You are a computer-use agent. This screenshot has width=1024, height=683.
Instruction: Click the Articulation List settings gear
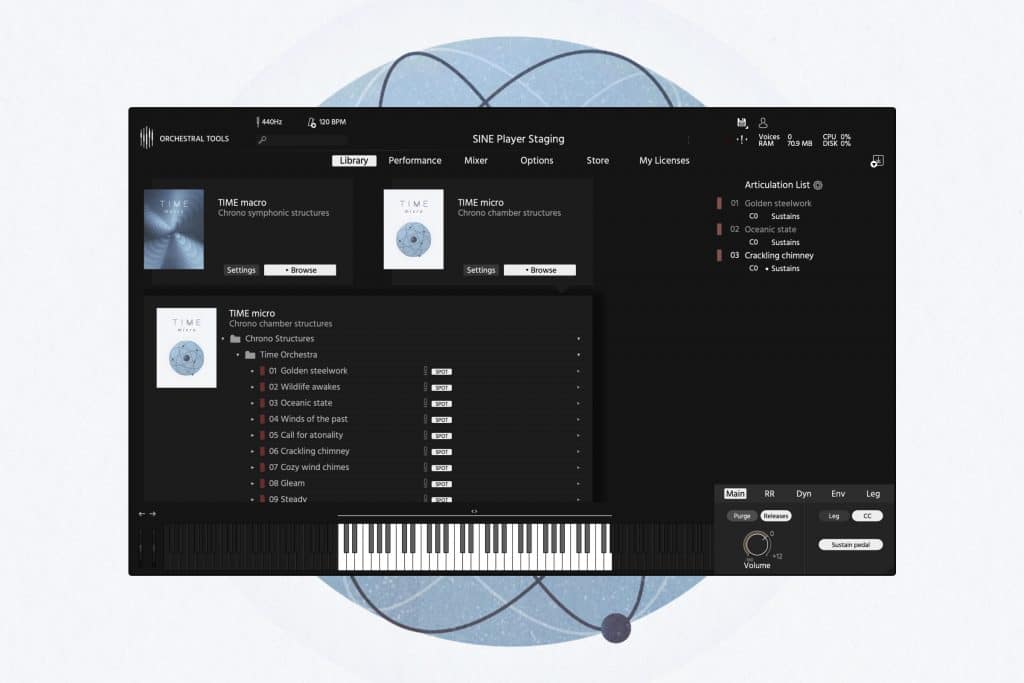(818, 185)
